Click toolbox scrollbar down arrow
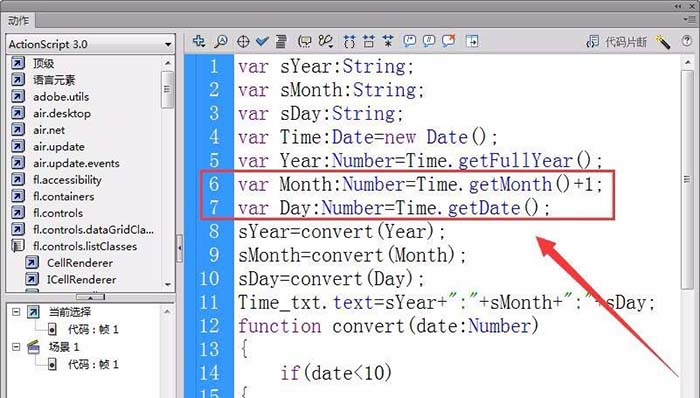Viewport: 700px width, 398px height. pos(168,284)
